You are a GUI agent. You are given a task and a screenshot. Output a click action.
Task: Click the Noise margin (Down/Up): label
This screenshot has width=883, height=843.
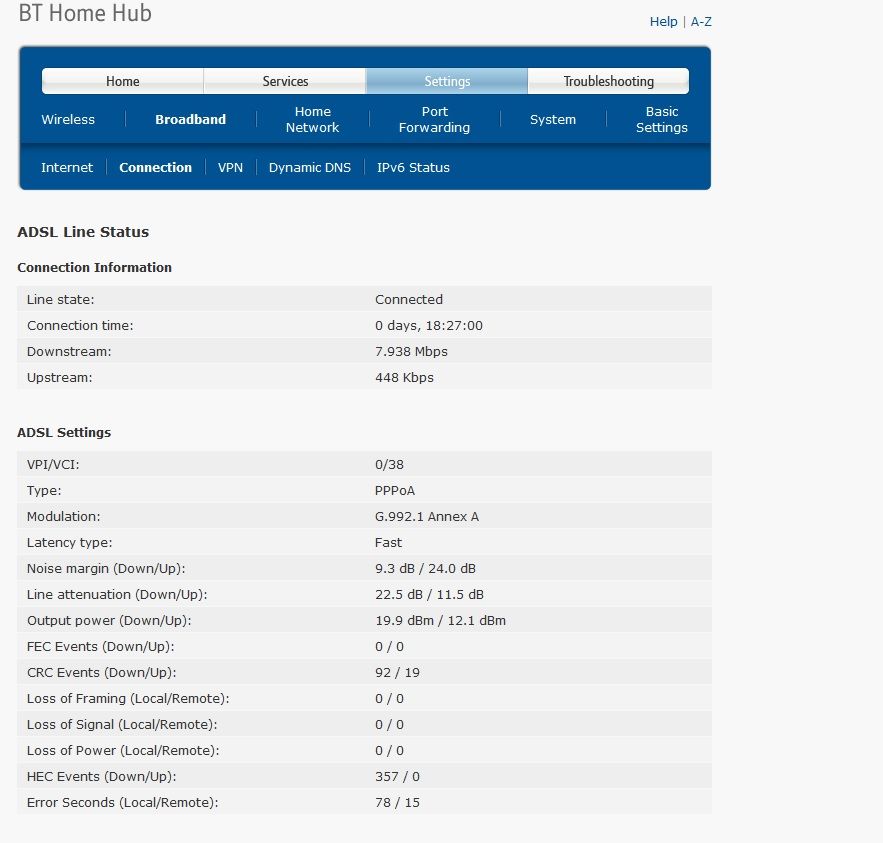coord(106,568)
